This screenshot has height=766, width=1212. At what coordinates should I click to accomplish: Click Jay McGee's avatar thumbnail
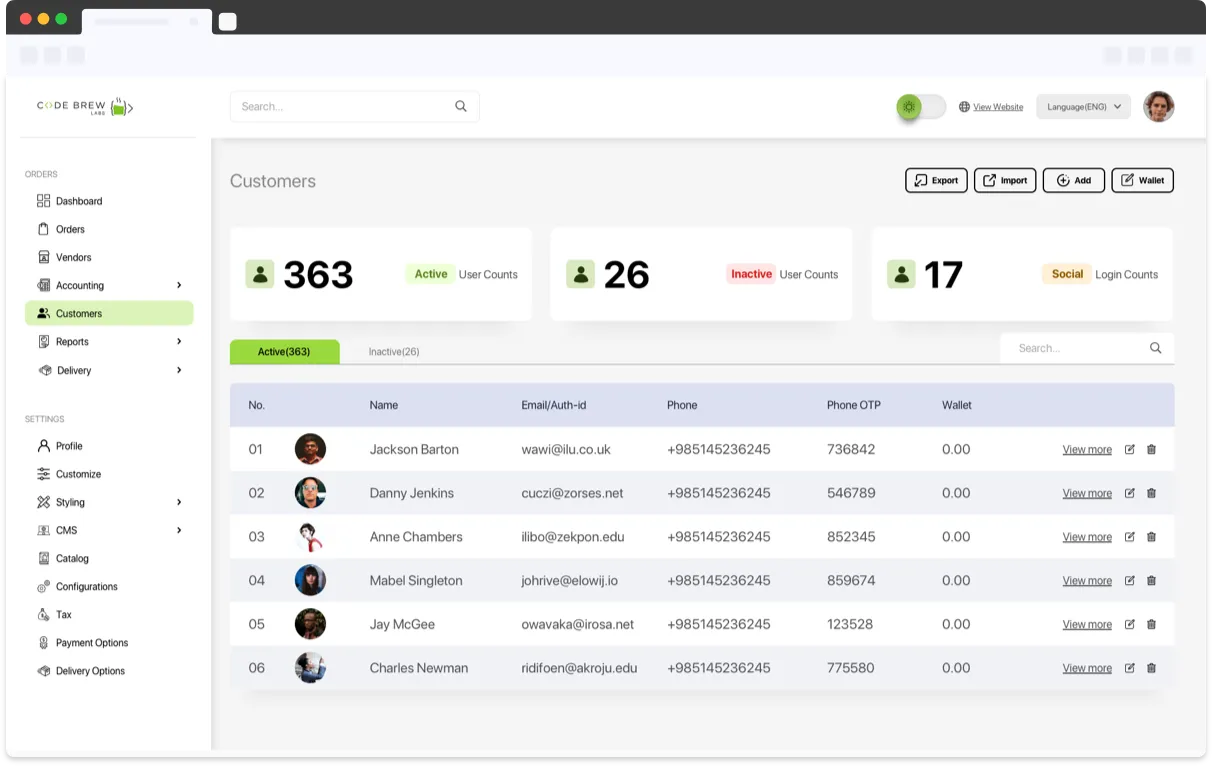click(310, 624)
